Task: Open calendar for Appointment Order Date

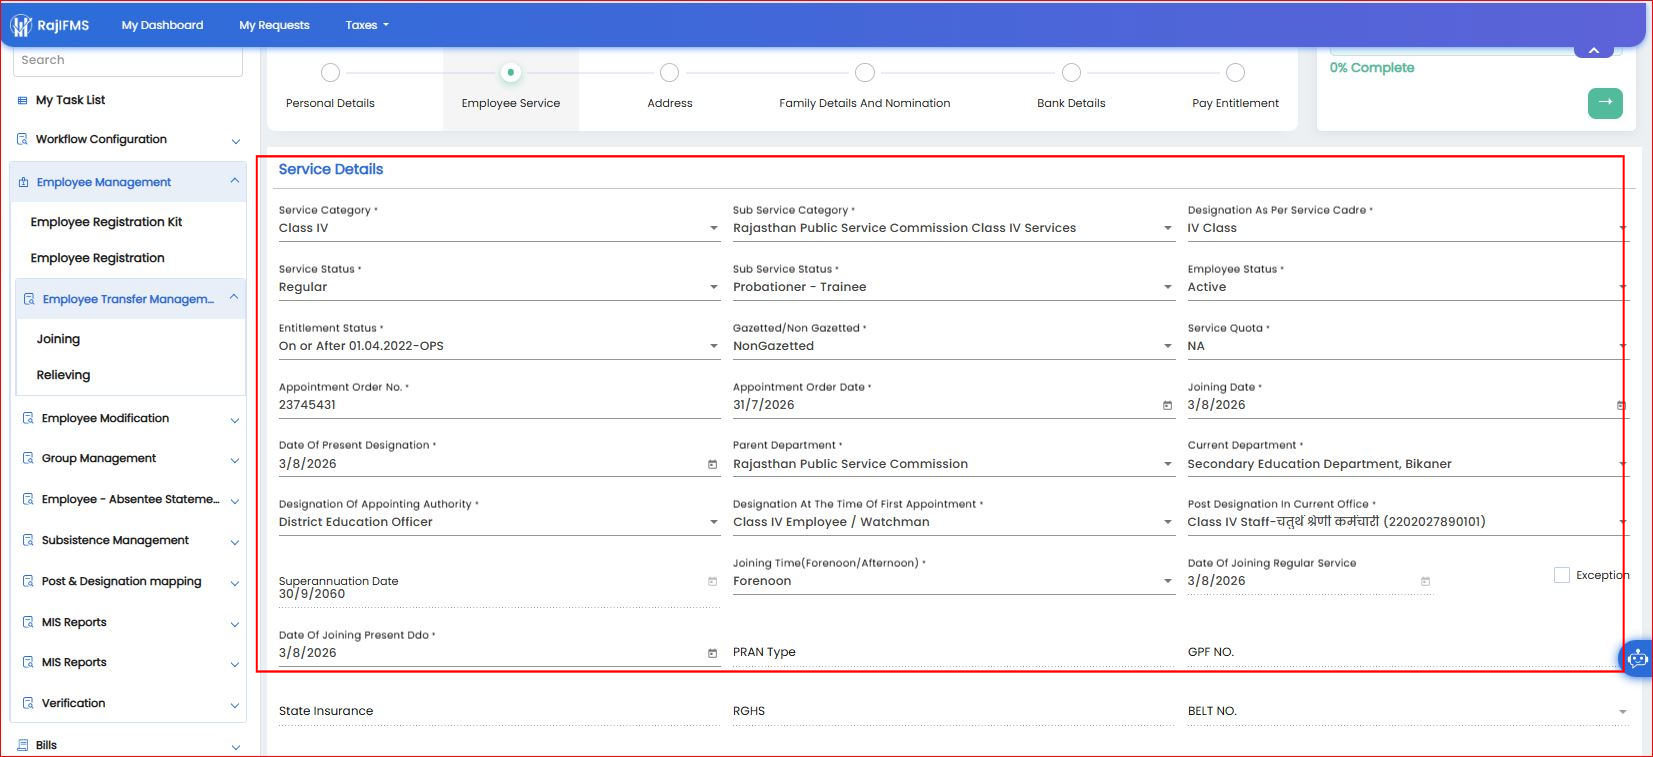Action: (x=1167, y=405)
